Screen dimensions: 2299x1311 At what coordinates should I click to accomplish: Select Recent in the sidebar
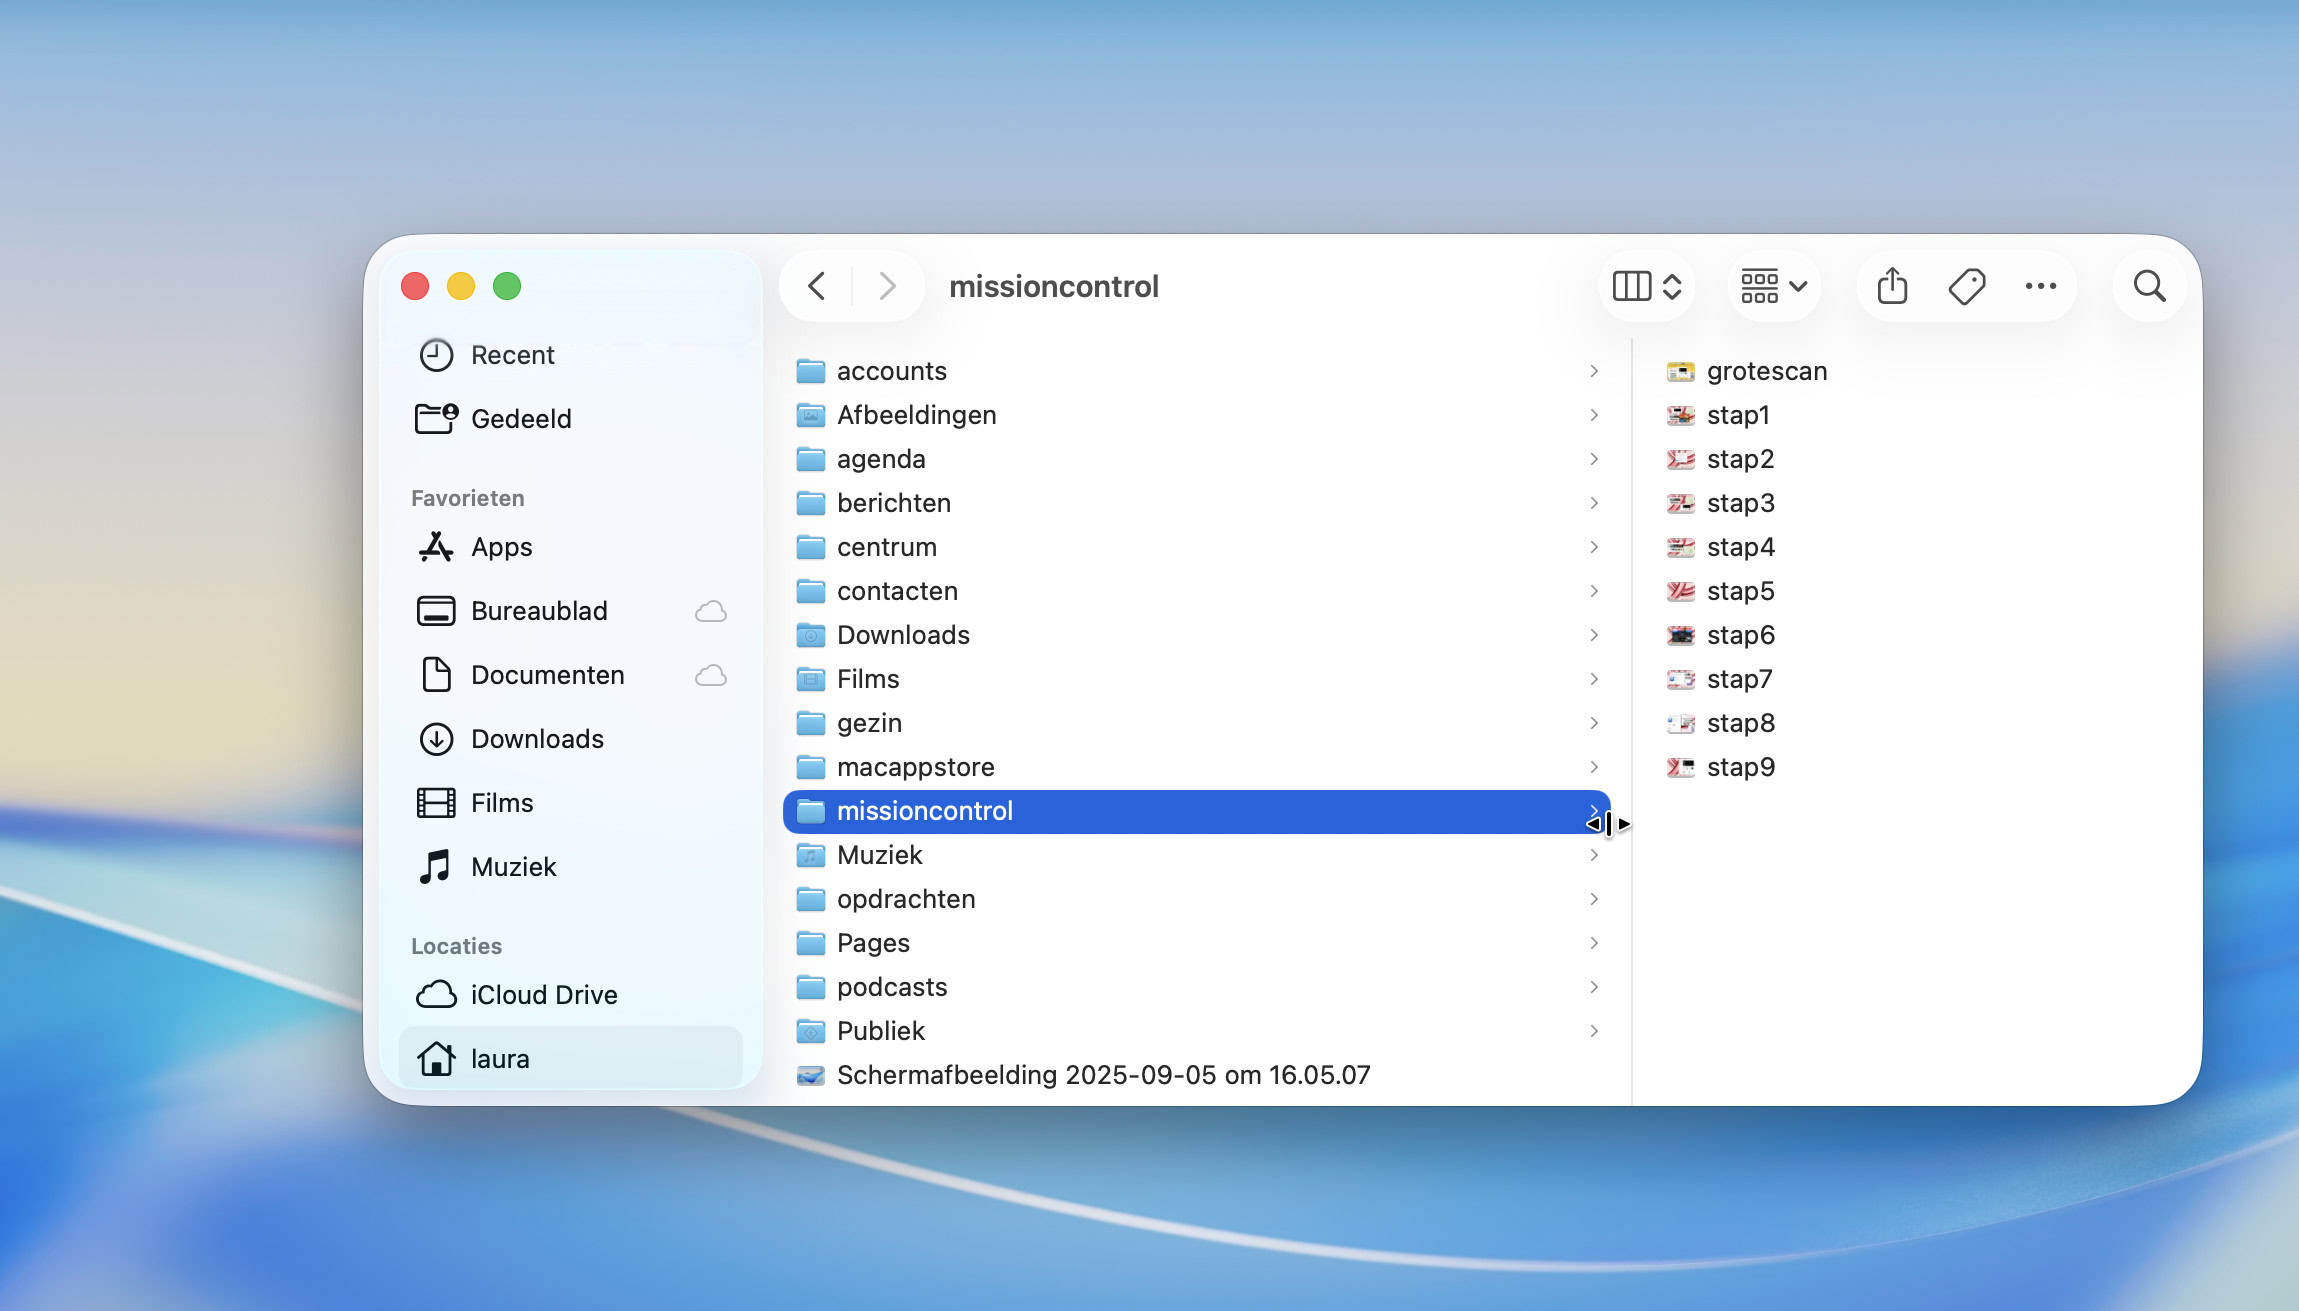click(512, 355)
